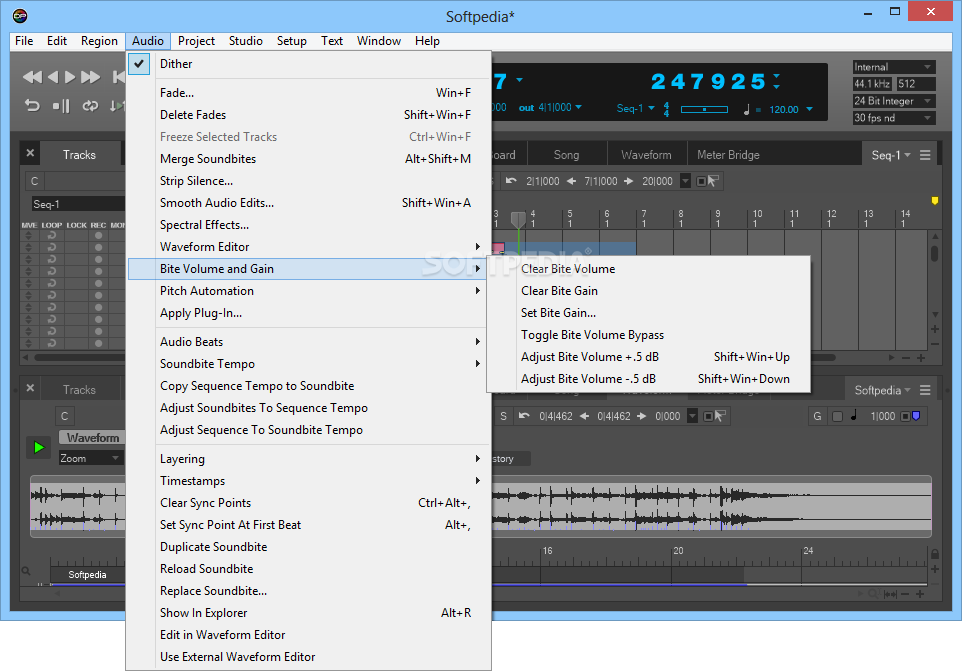Expand the Waveform Editor submenu
Viewport: 962px width, 671px height.
309,247
